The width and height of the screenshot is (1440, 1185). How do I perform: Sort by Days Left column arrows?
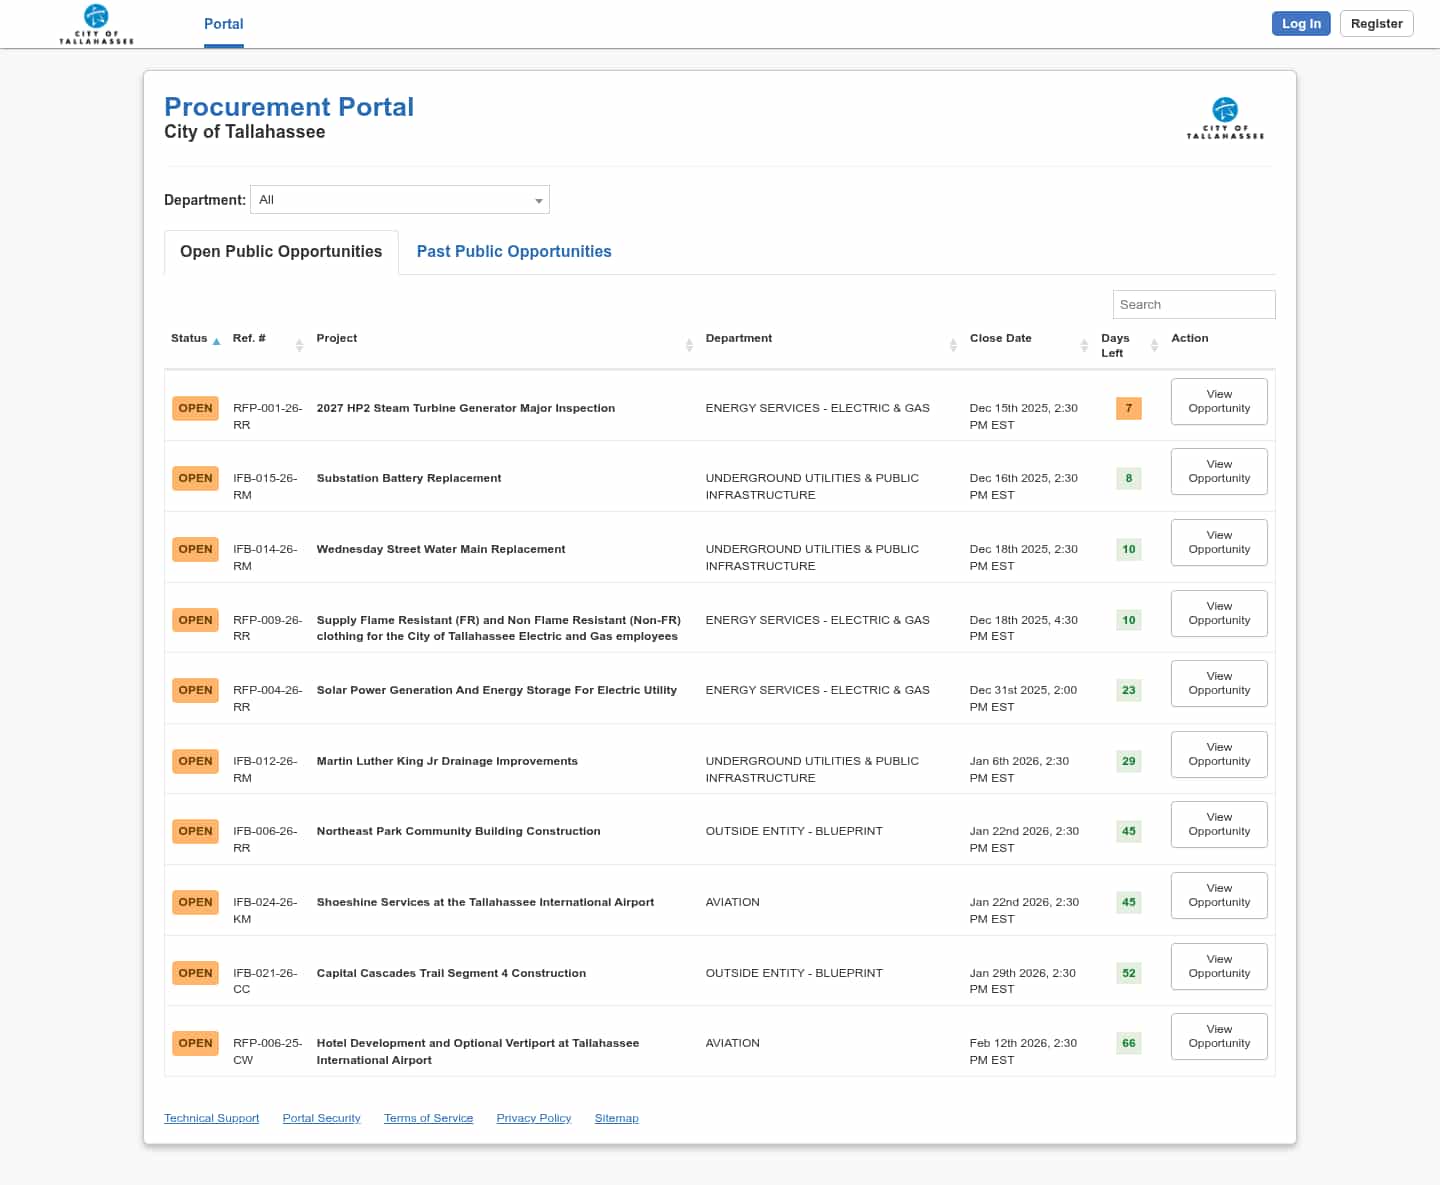pos(1154,345)
